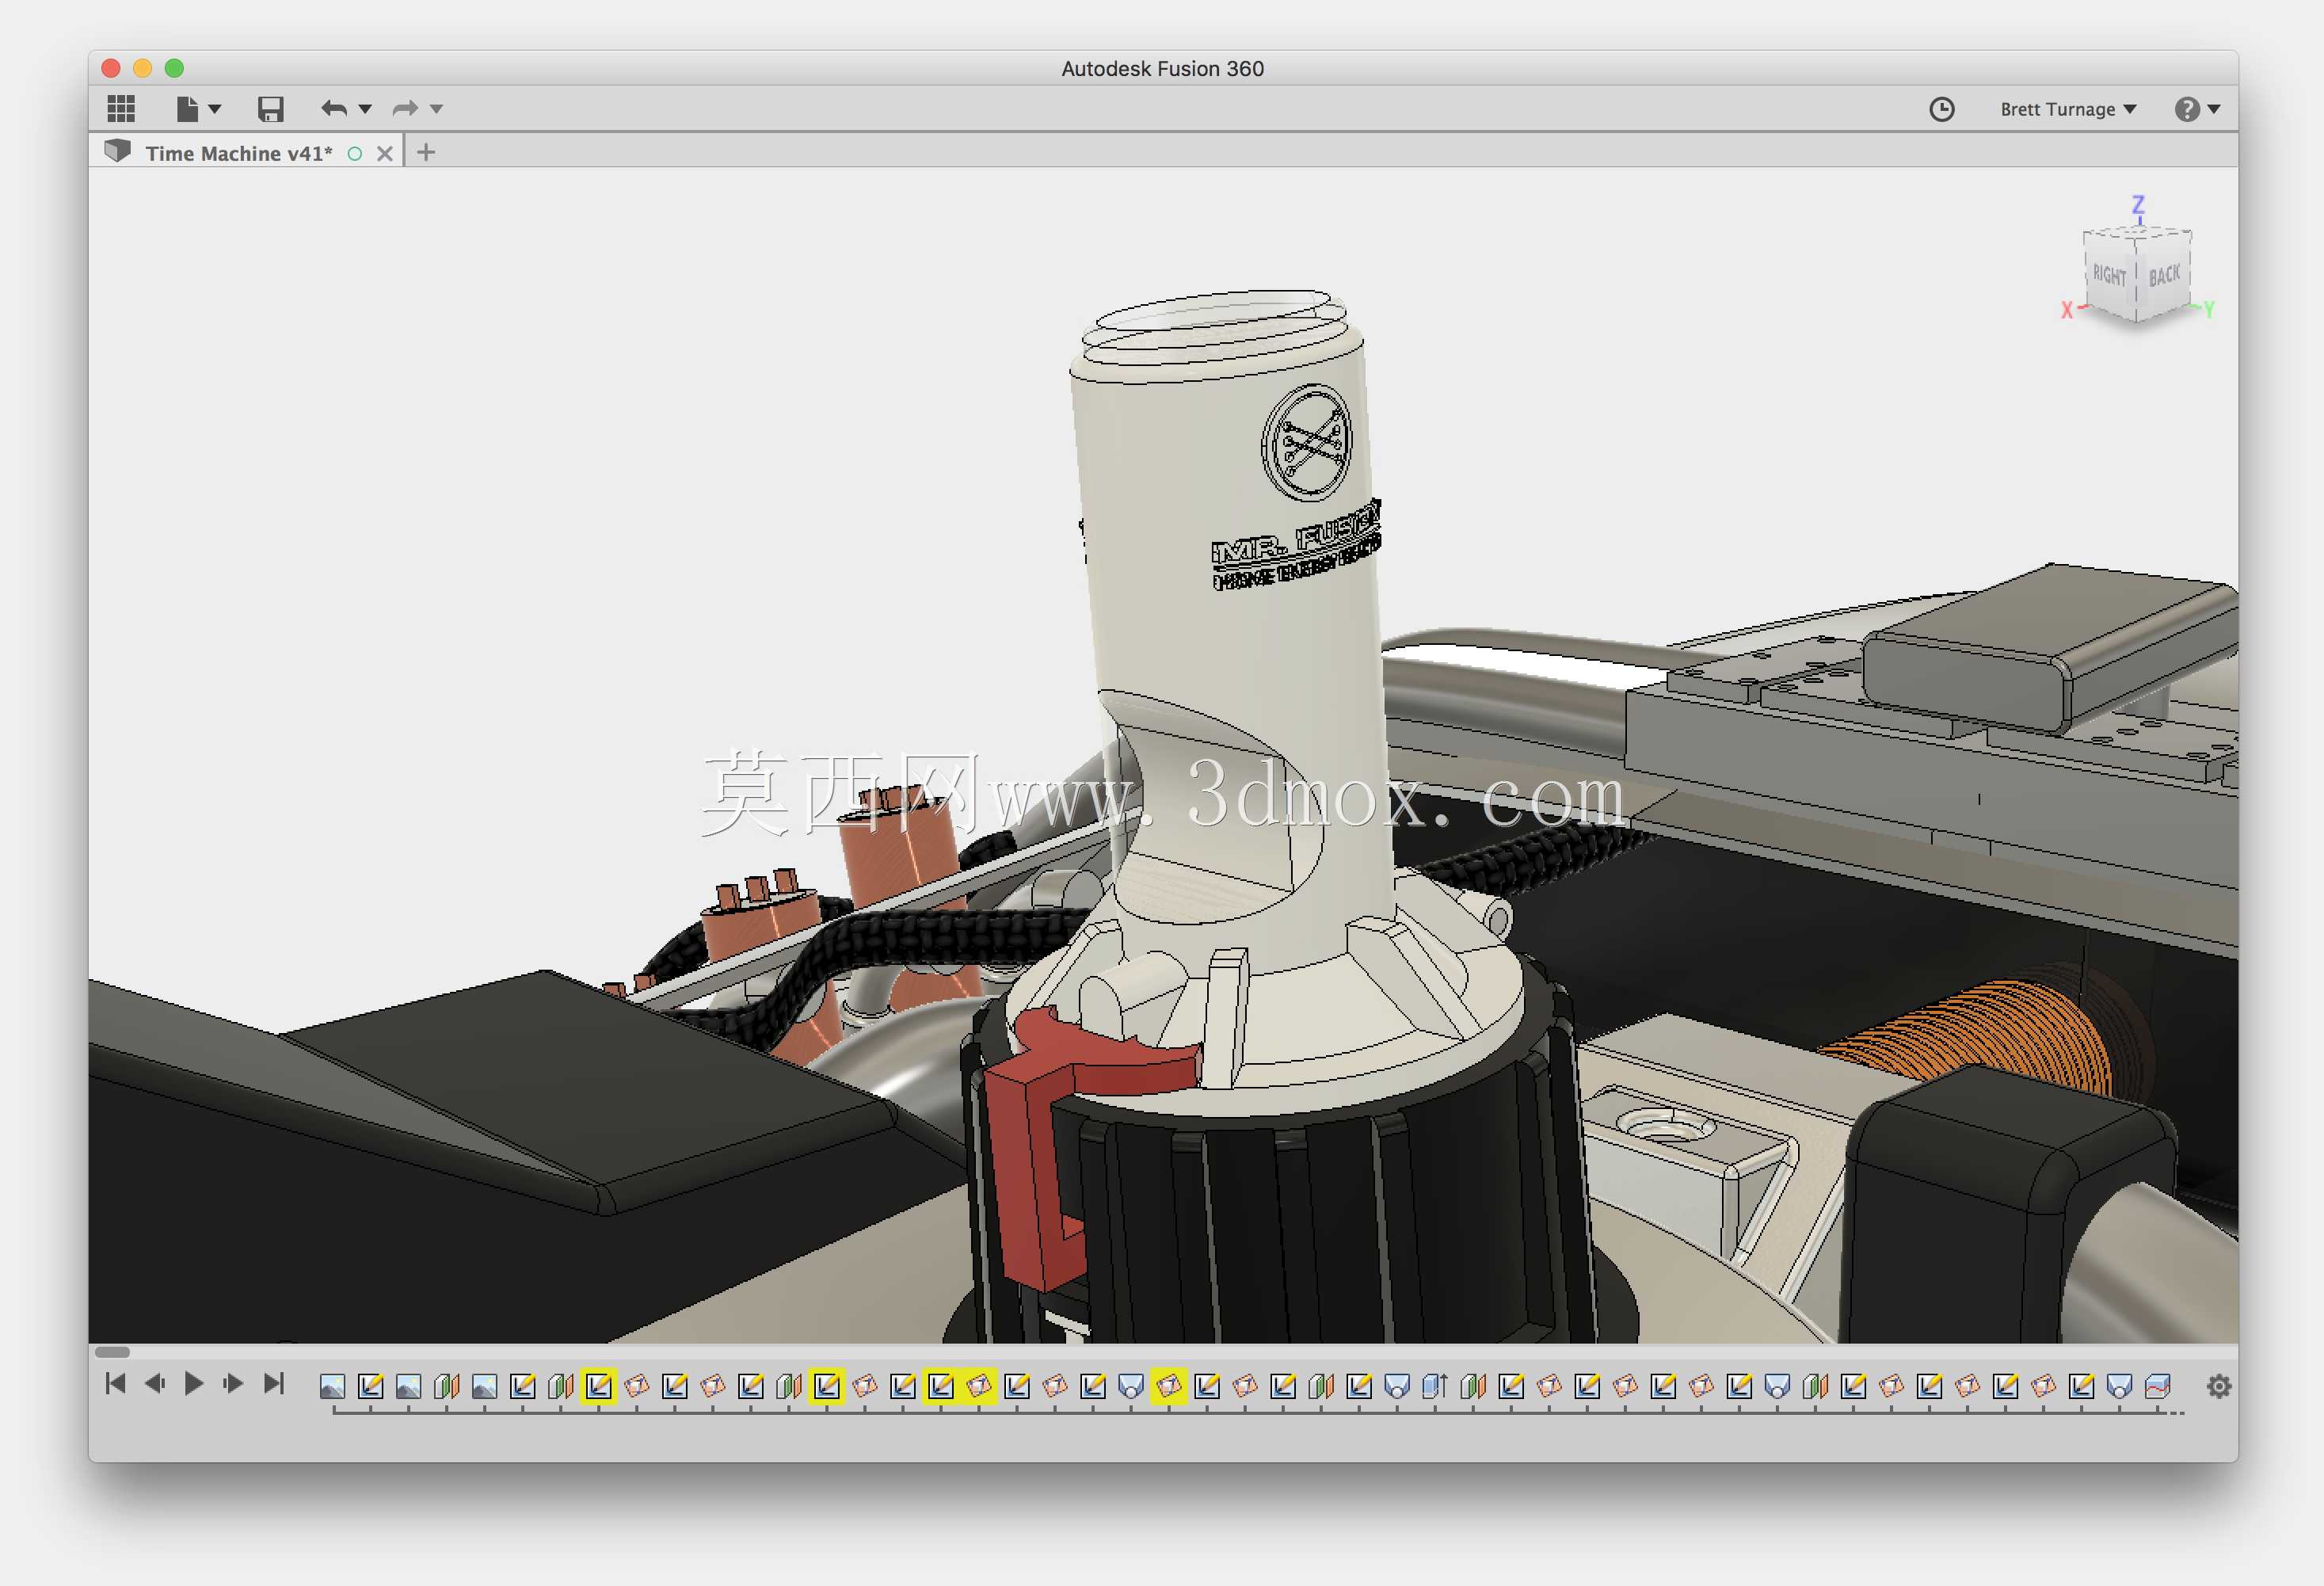Viewport: 2324px width, 1586px height.
Task: Step back one feature in the timeline
Action: [x=154, y=1383]
